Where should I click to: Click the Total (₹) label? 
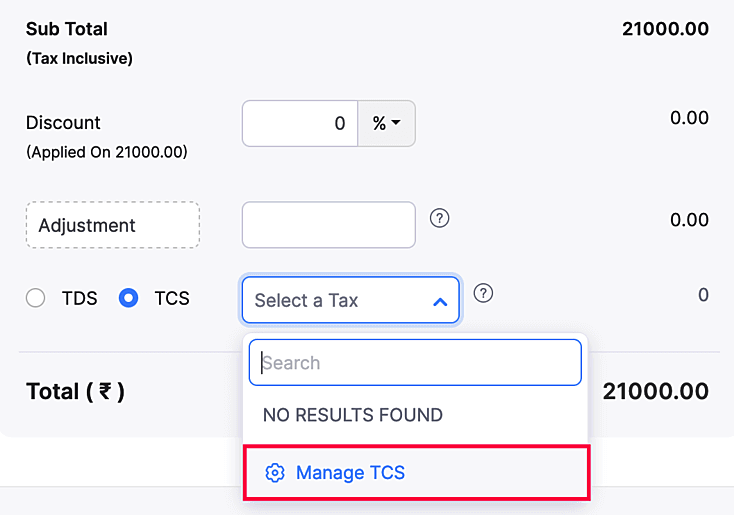[75, 391]
